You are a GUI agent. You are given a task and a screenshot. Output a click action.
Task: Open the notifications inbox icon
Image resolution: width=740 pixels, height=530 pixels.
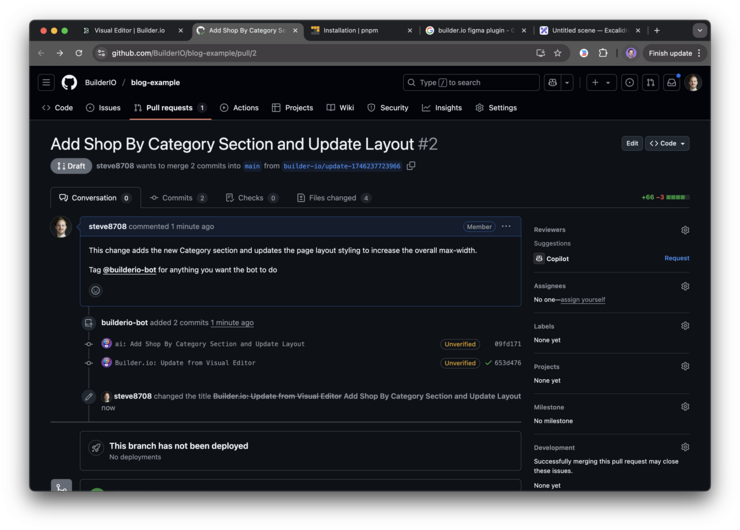point(671,83)
